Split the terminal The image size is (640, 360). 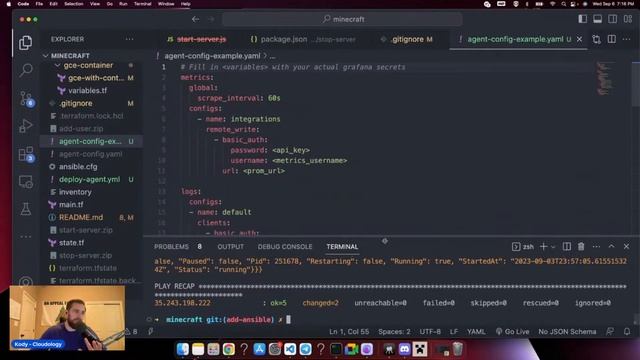567,247
